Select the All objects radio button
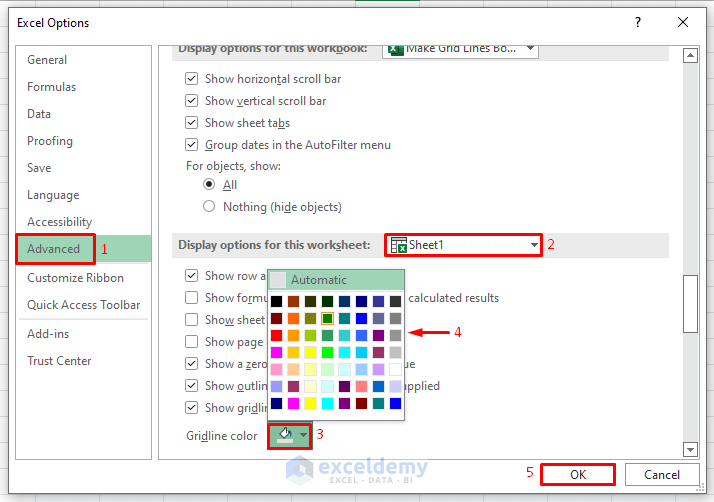Screen dimensions: 714x502 pos(209,184)
